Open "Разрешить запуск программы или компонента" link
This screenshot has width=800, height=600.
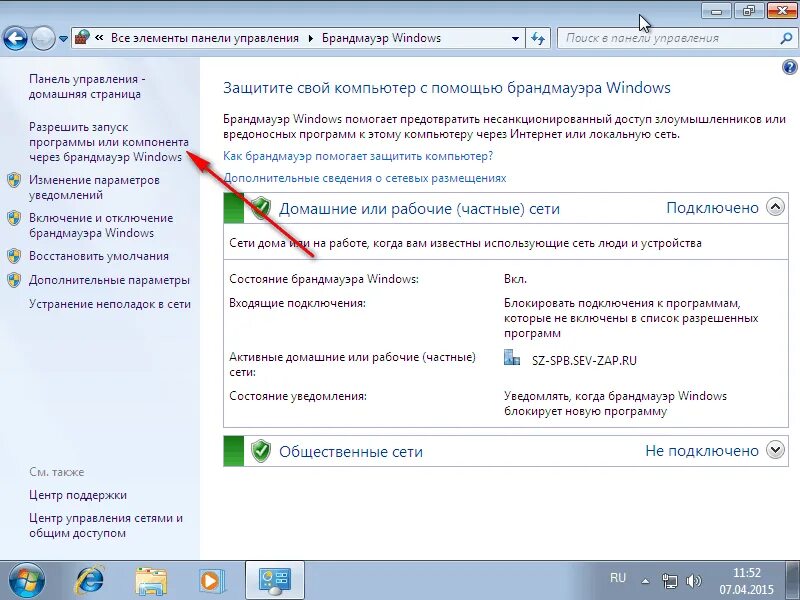tap(109, 142)
